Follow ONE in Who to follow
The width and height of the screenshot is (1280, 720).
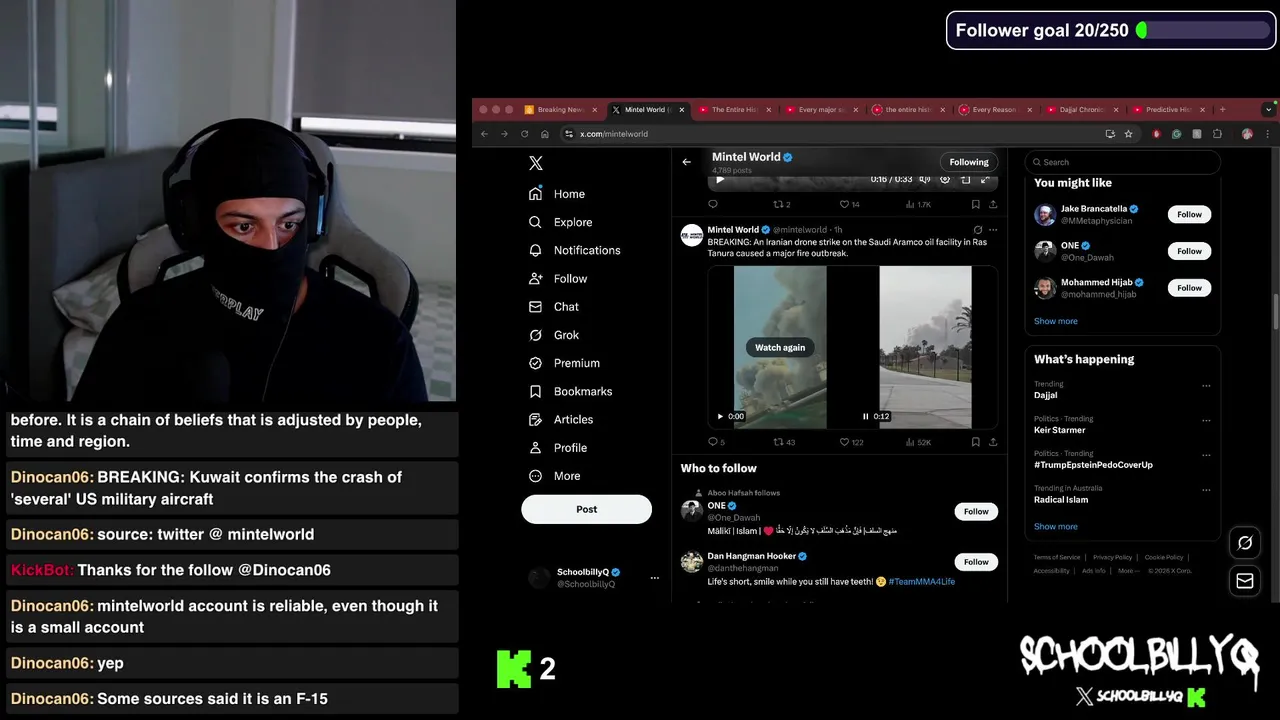[x=976, y=511]
